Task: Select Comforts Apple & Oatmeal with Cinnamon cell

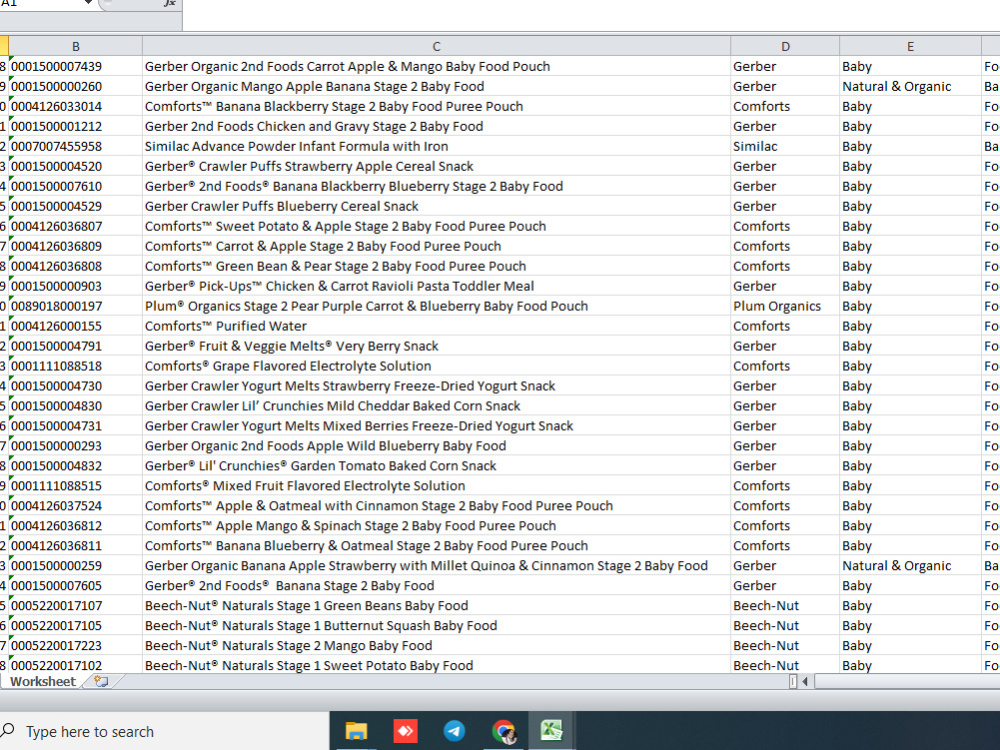Action: point(436,506)
